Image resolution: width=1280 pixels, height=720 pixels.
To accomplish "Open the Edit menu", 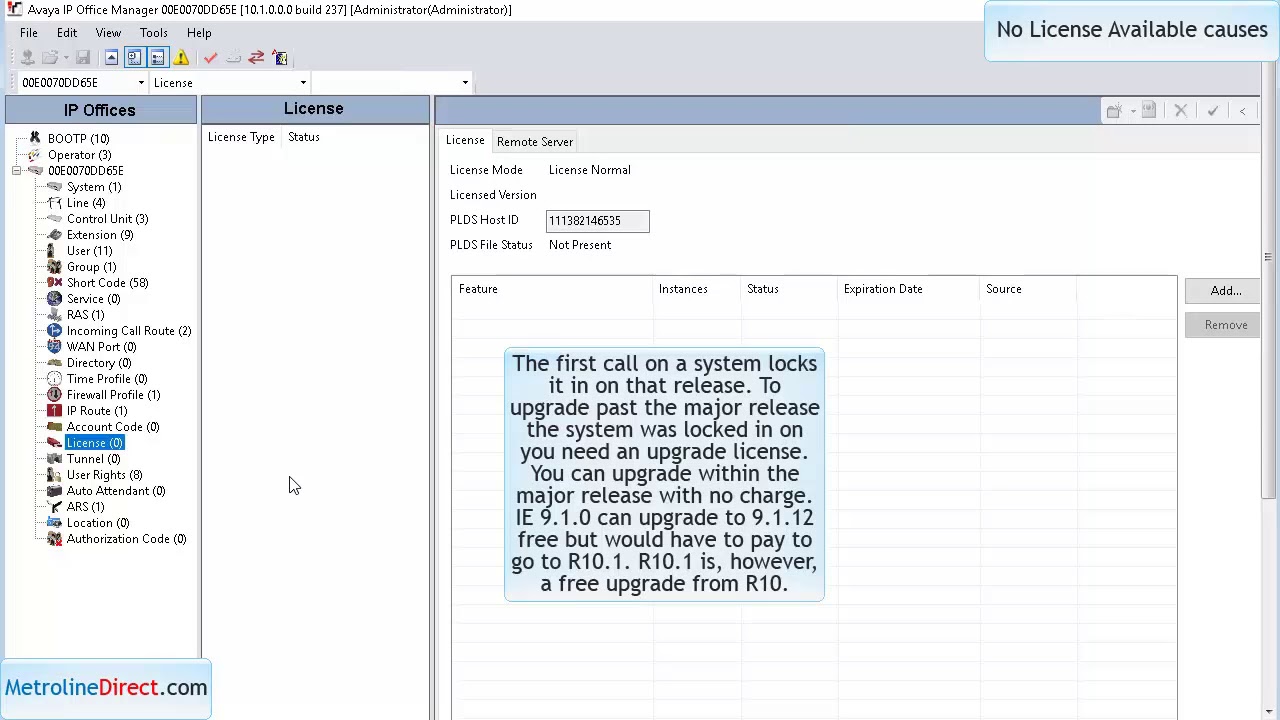I will (67, 33).
